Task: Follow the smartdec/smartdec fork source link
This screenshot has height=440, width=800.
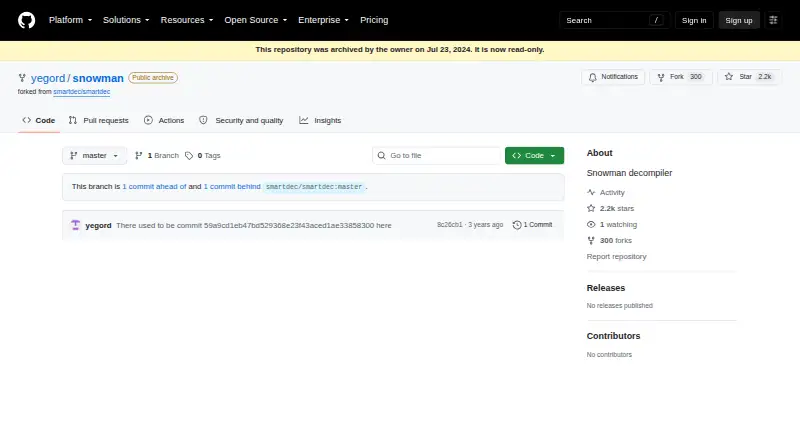Action: coord(82,92)
